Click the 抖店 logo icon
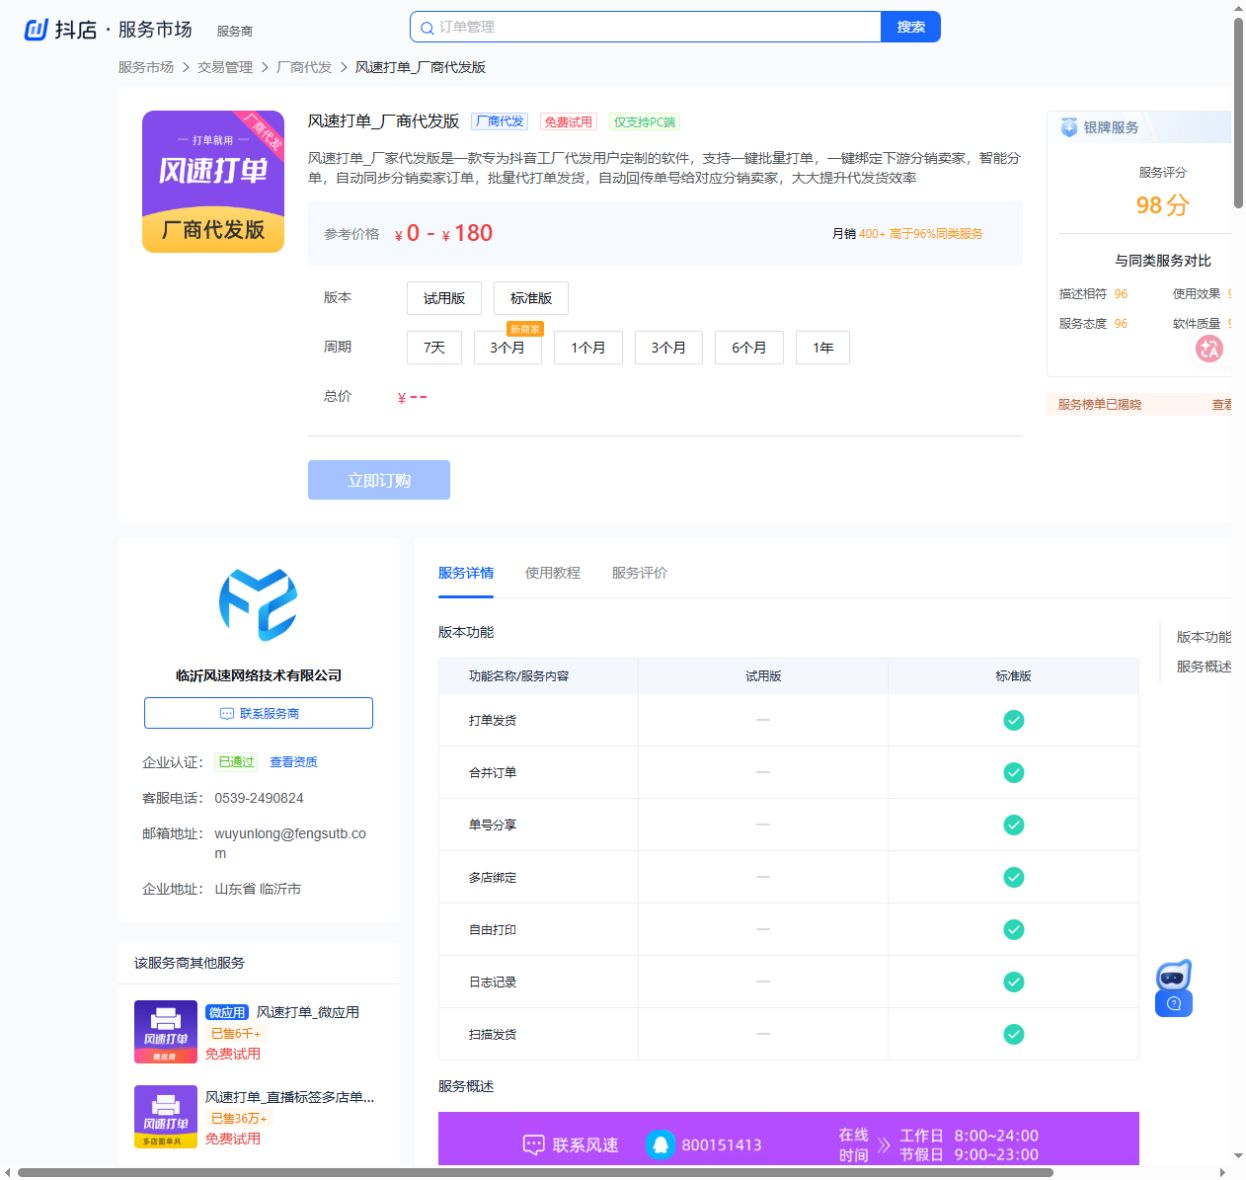Screen dimensions: 1246x1180 pyautogui.click(x=36, y=30)
